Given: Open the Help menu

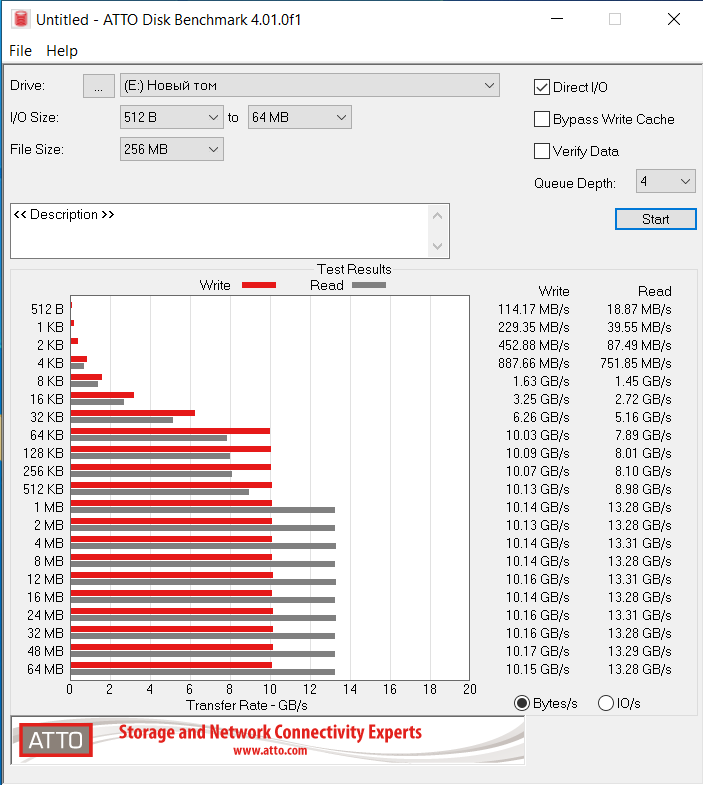Looking at the screenshot, I should click(x=62, y=51).
